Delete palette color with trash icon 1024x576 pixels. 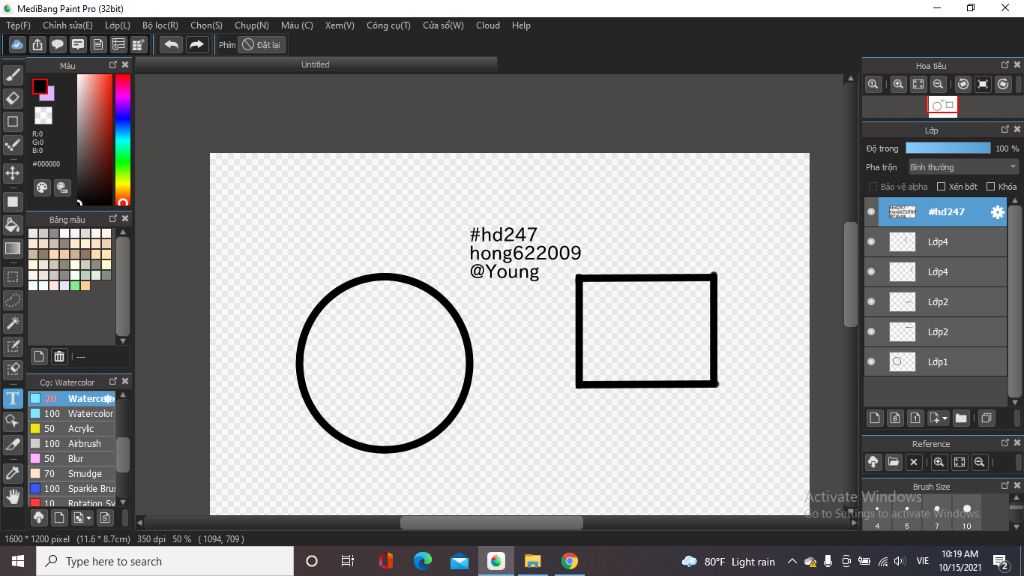pyautogui.click(x=59, y=357)
